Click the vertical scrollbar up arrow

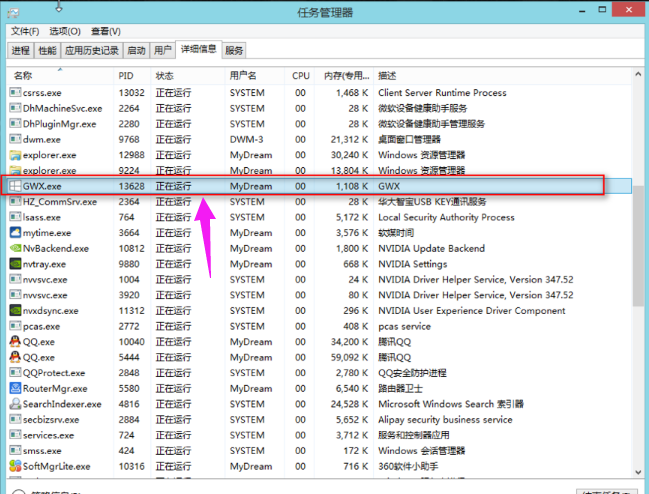click(x=640, y=74)
